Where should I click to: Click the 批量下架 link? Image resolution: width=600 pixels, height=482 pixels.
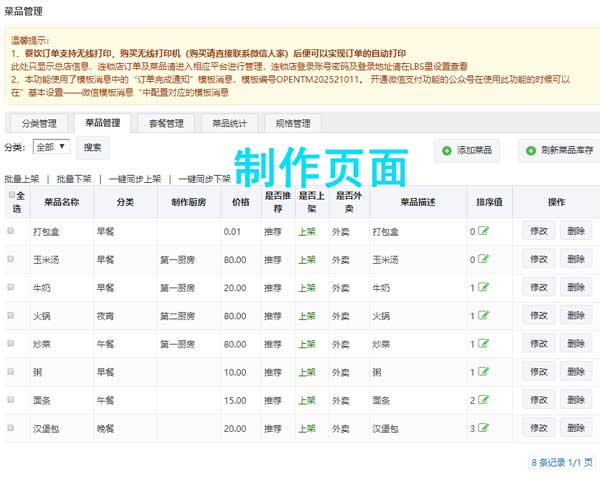[74, 179]
